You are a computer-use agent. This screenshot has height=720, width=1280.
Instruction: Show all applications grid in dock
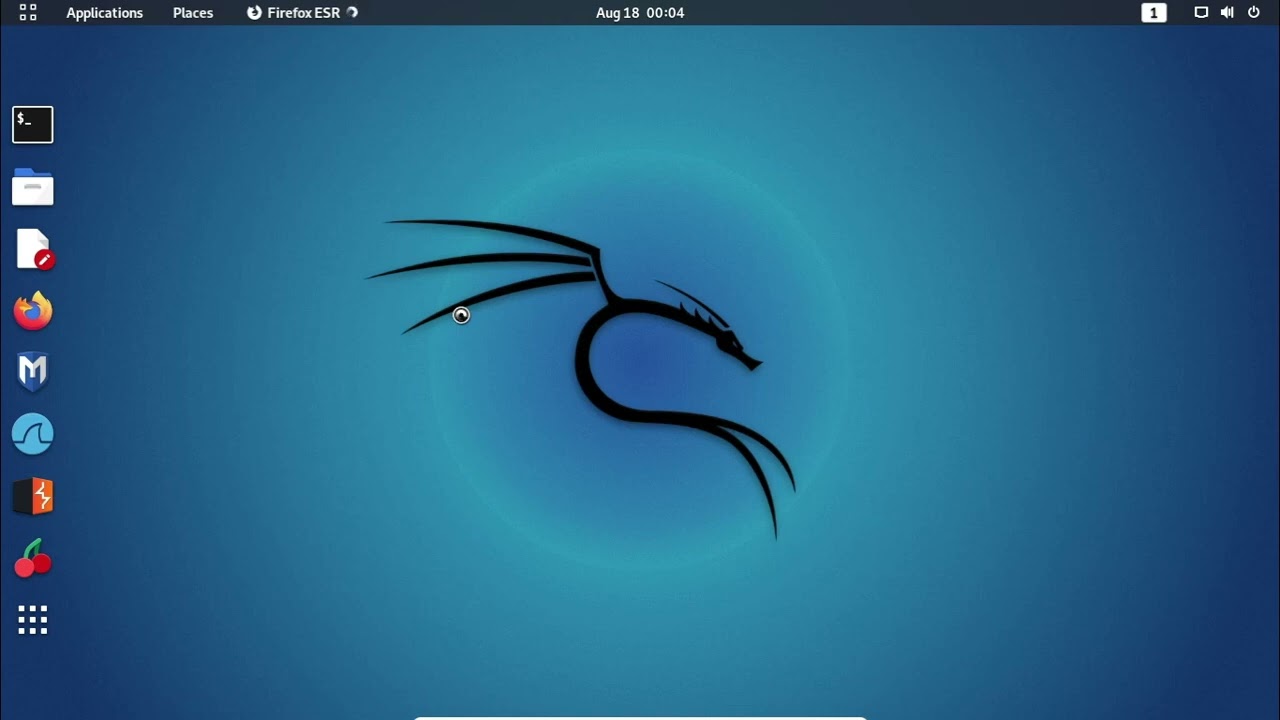pos(33,620)
